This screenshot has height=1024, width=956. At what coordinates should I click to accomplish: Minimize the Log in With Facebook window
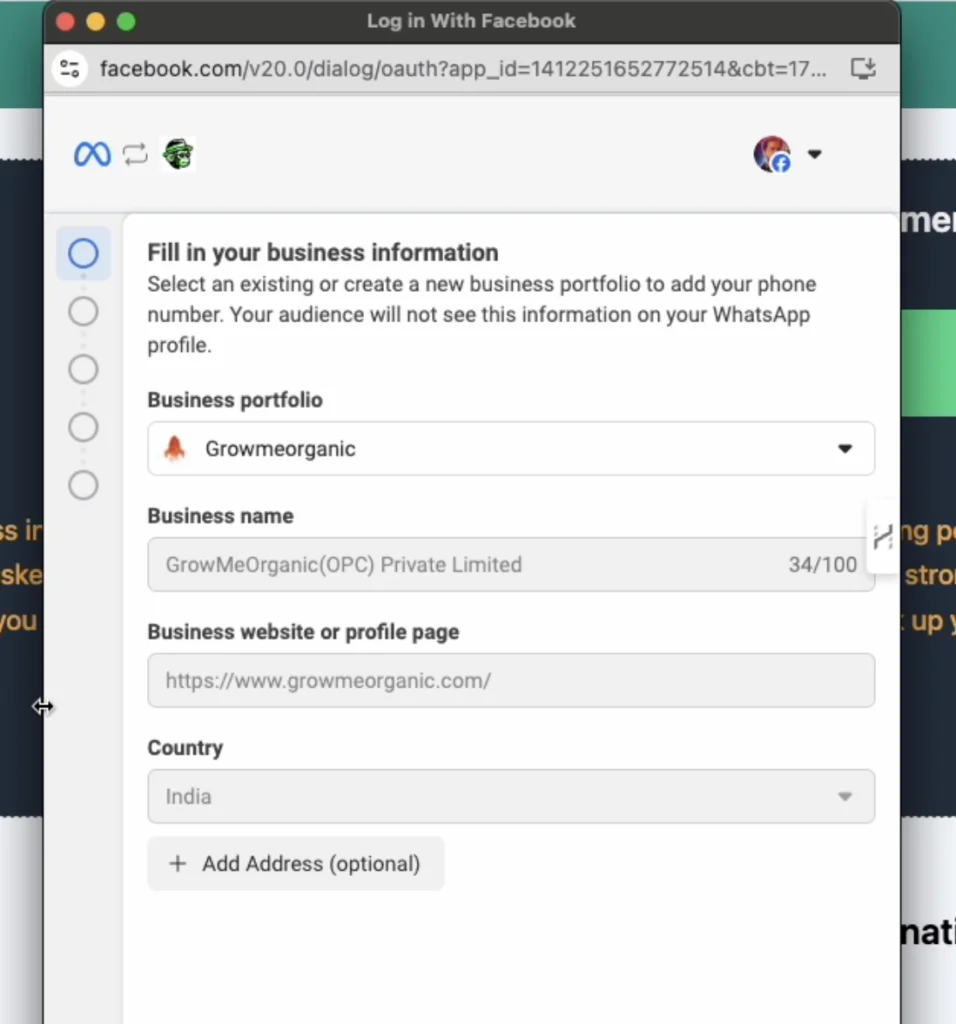click(96, 22)
